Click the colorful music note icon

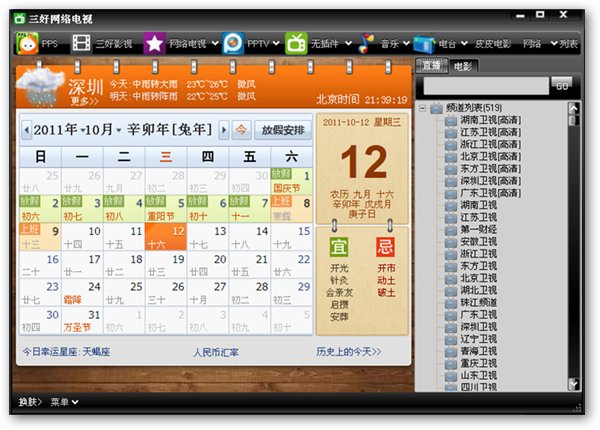tap(366, 43)
